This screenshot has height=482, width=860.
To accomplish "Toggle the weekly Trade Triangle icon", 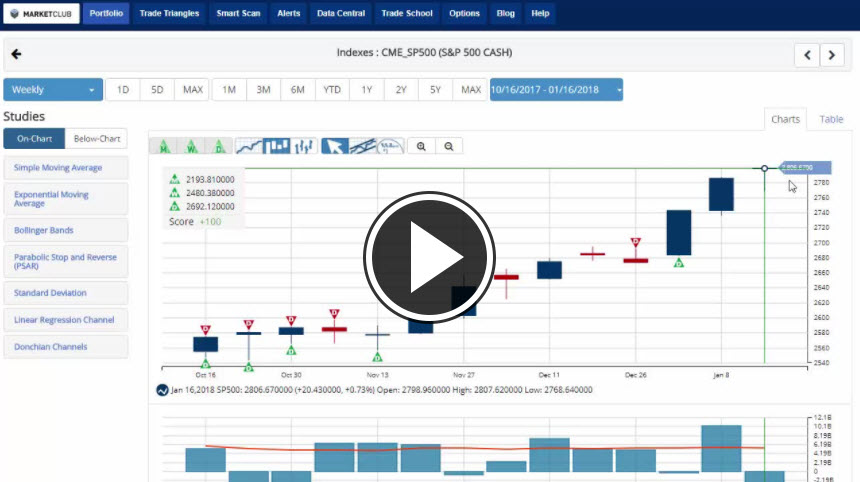I will (x=191, y=146).
